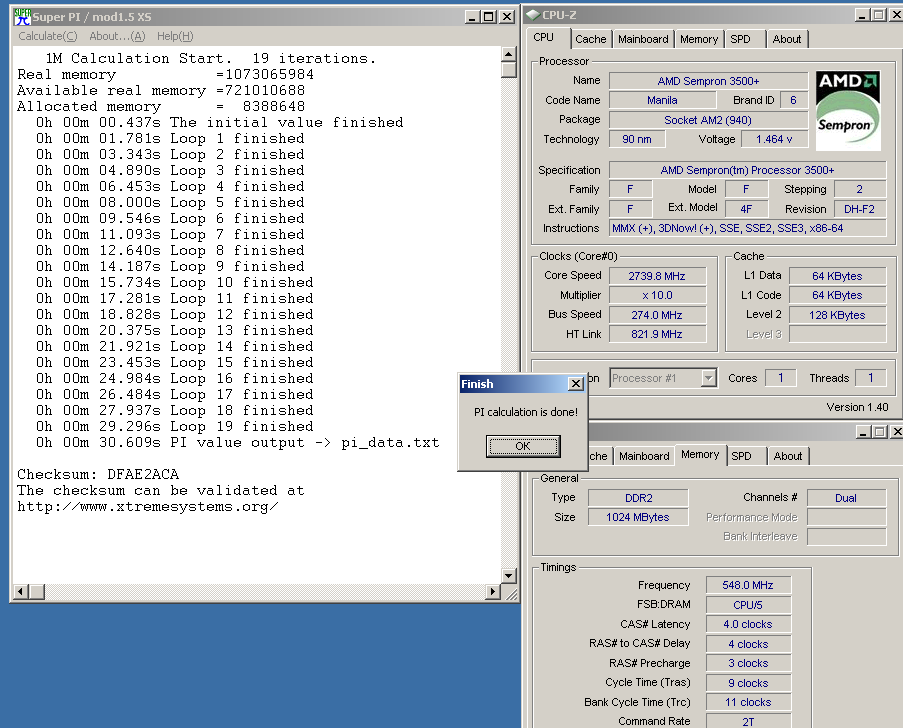Click memory Frequency value 548.0 MHz
The height and width of the screenshot is (728, 903).
click(x=748, y=585)
